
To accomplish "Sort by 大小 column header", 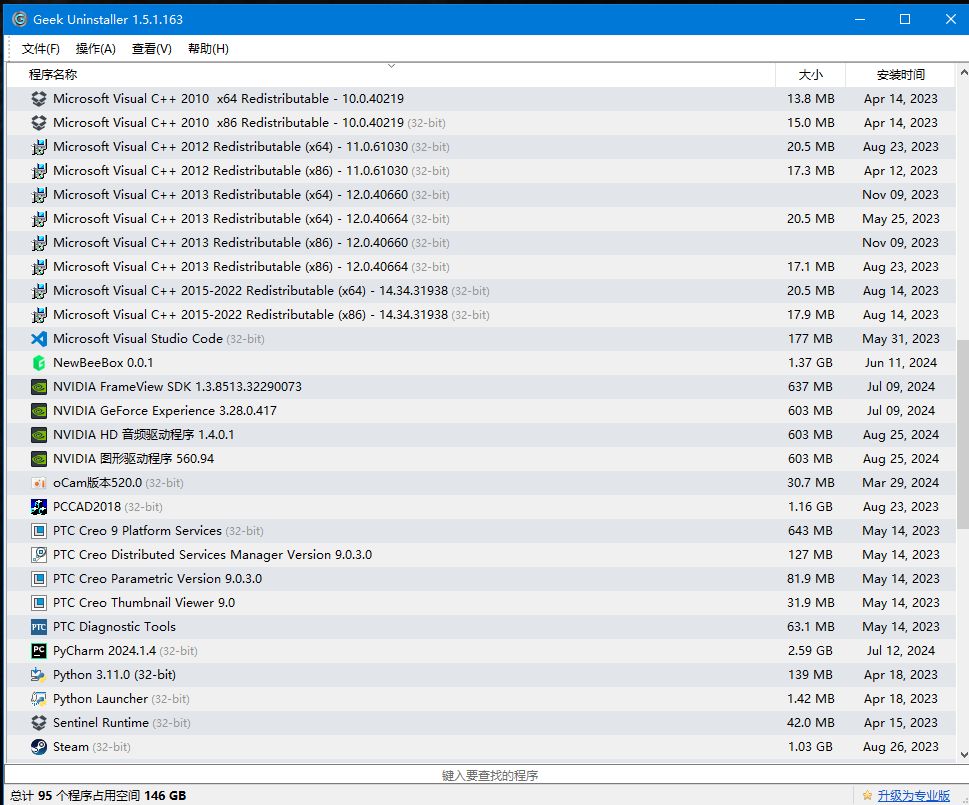I will tap(810, 75).
